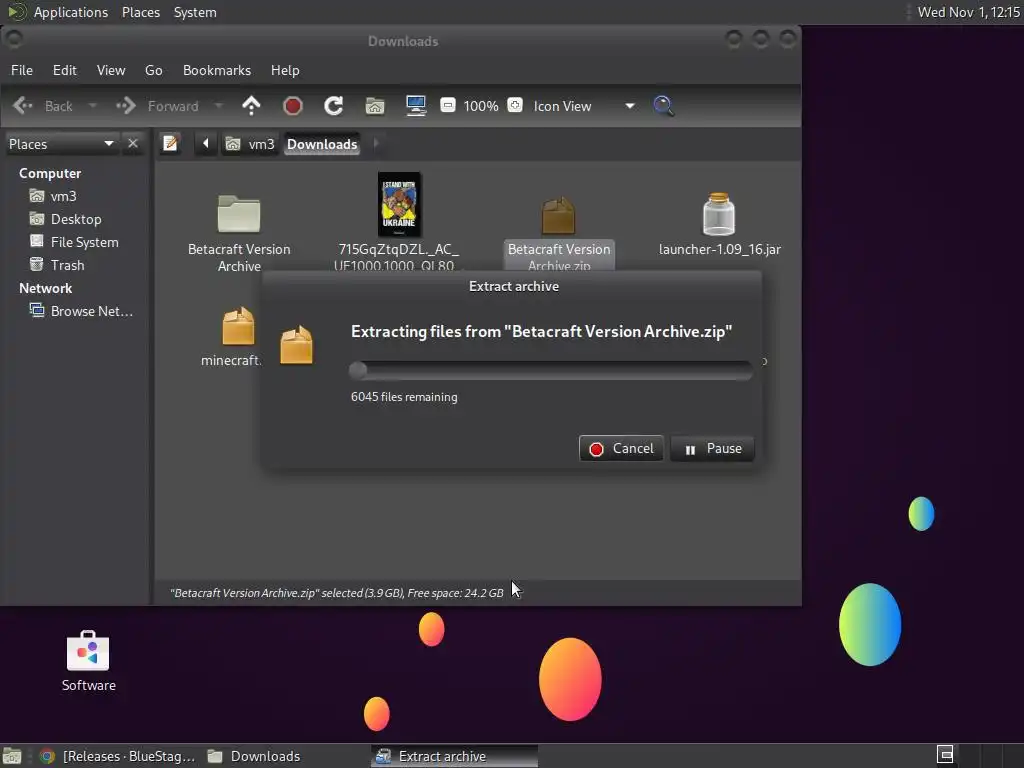Click the clock showing Wed Nov 1
Viewport: 1024px width, 768px height.
tap(968, 12)
